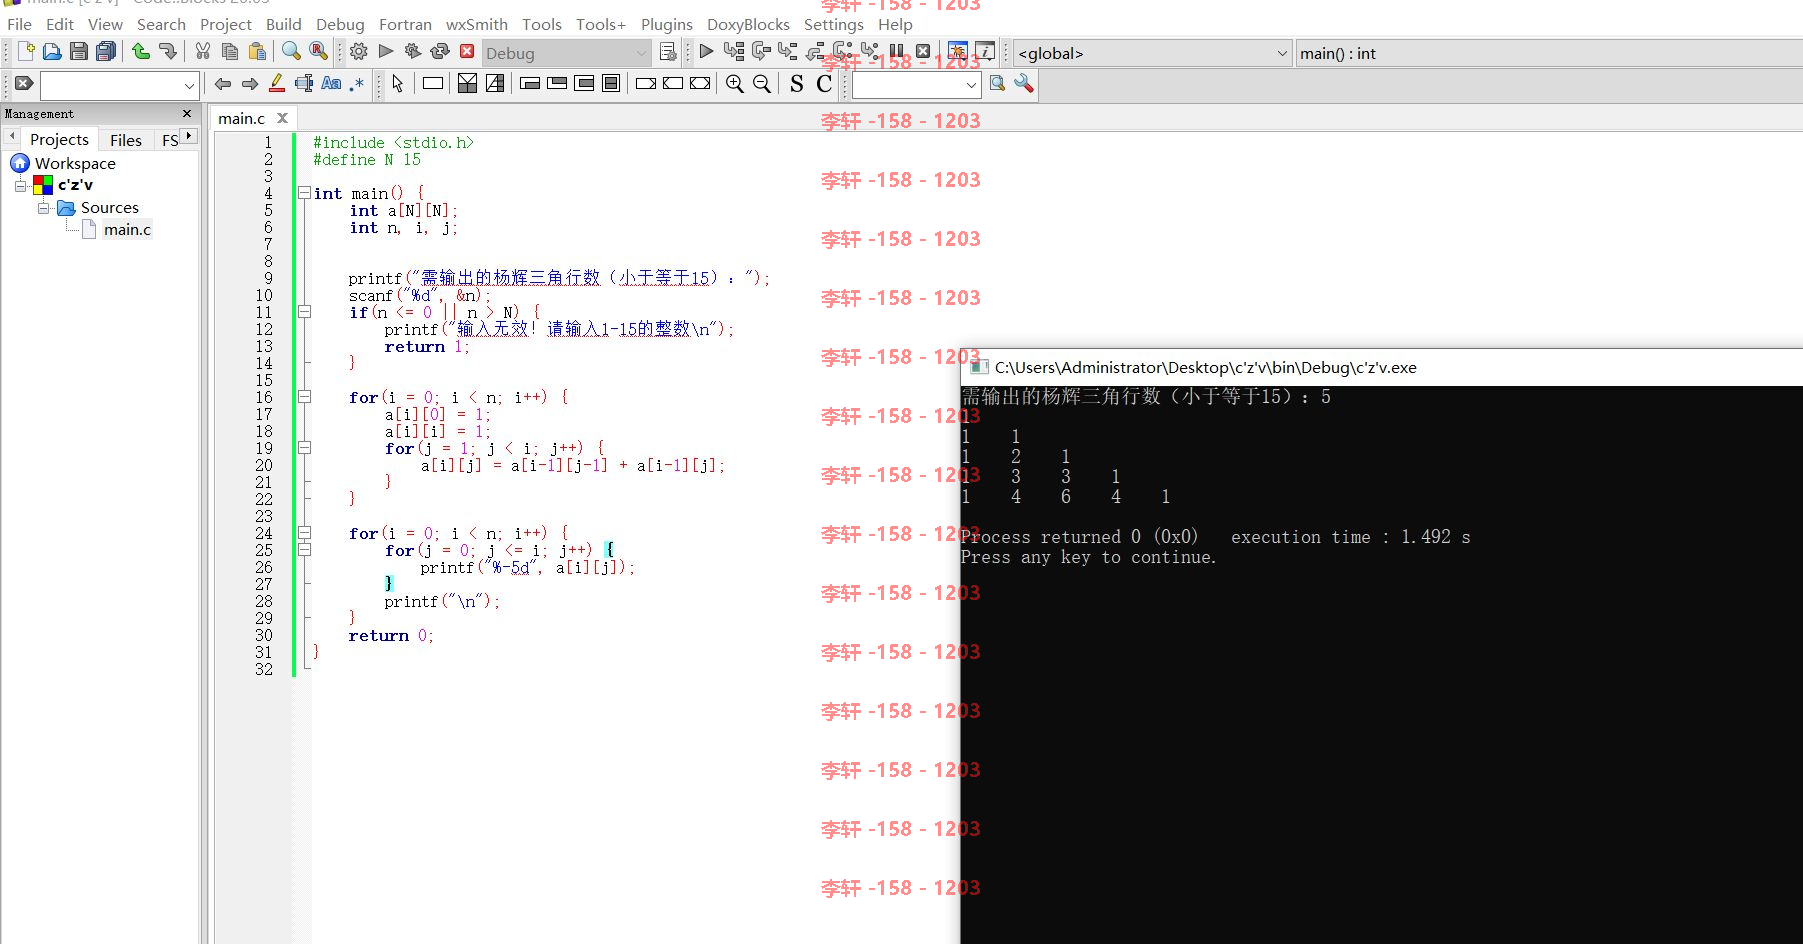Rebuild the project
Screen dimensions: 1803x944
(440, 51)
